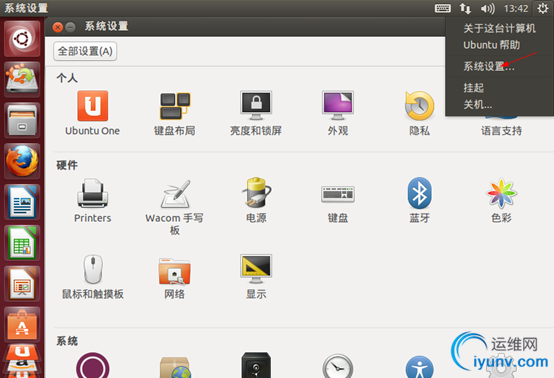The height and width of the screenshot is (378, 554).
Task: Open the universal access icon in 系统 section
Action: tap(419, 367)
